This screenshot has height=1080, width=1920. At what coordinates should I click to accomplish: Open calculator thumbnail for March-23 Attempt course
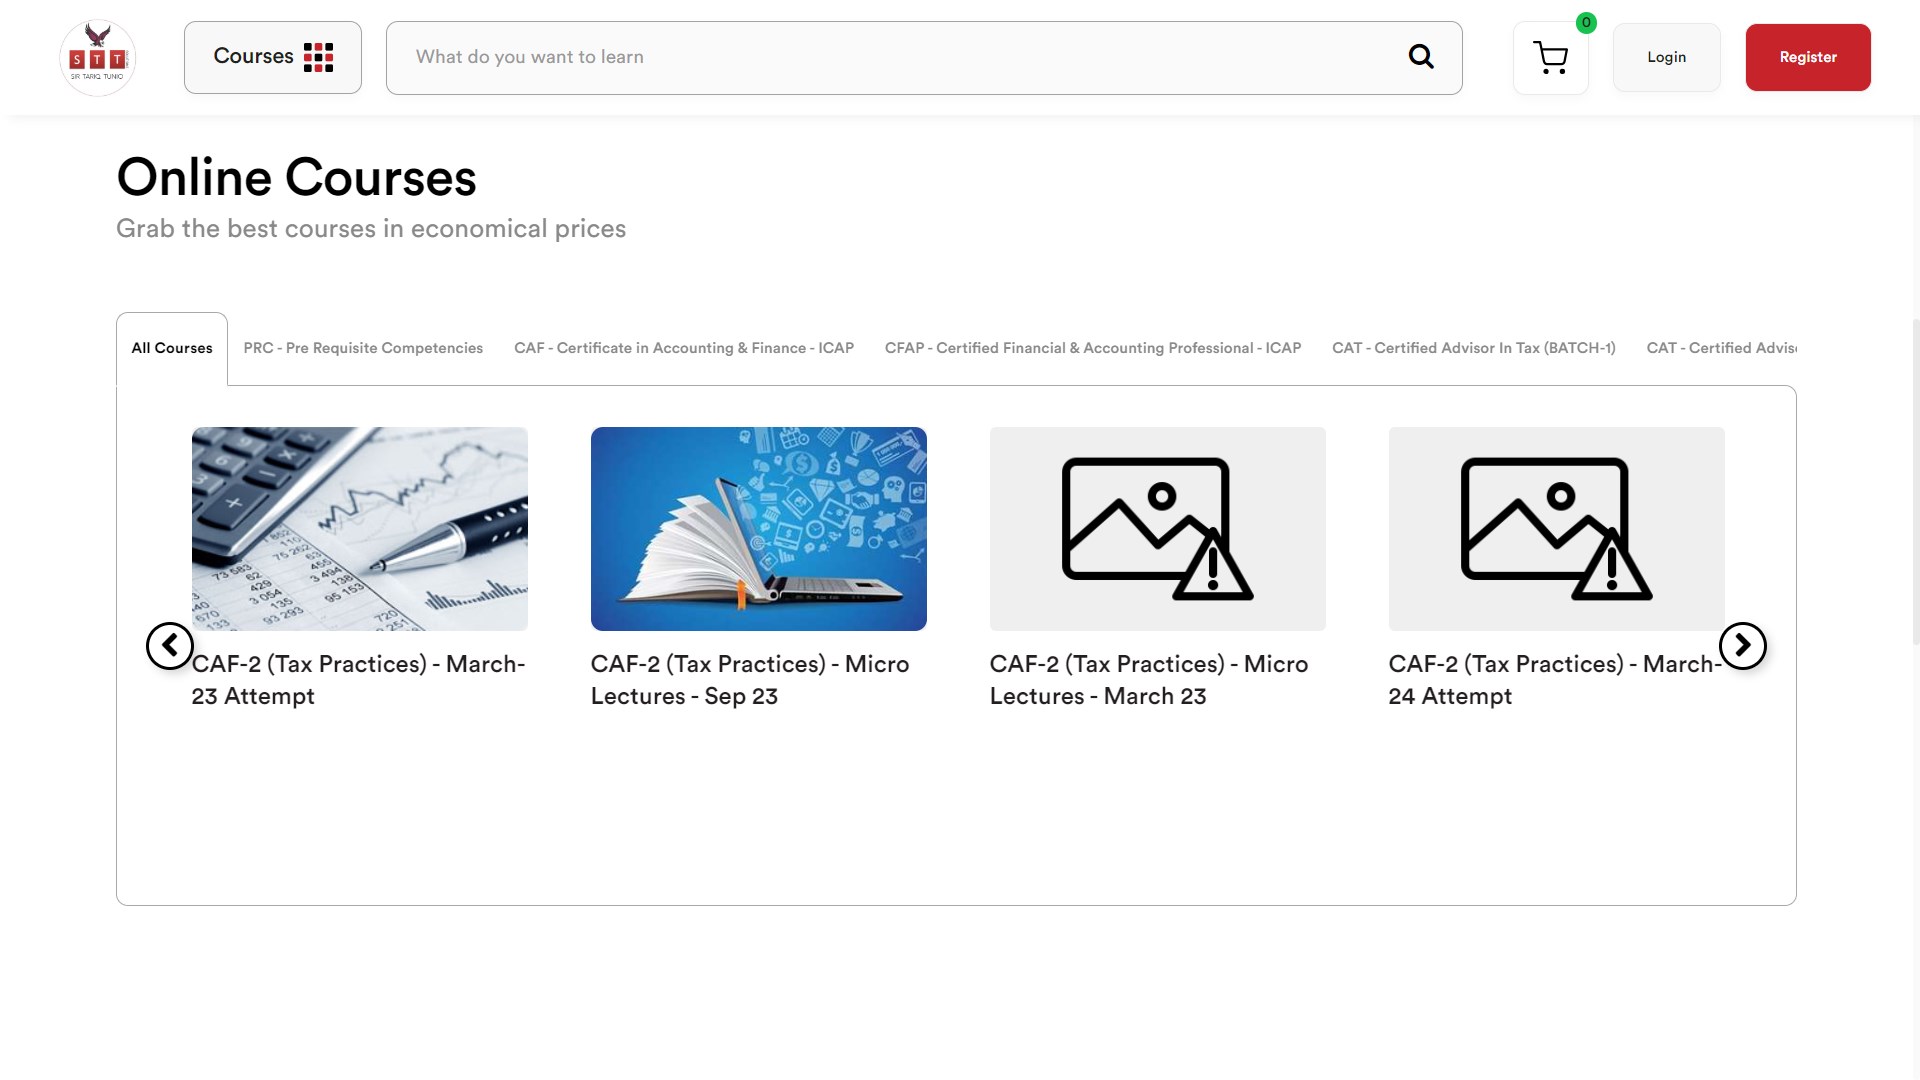(x=359, y=528)
